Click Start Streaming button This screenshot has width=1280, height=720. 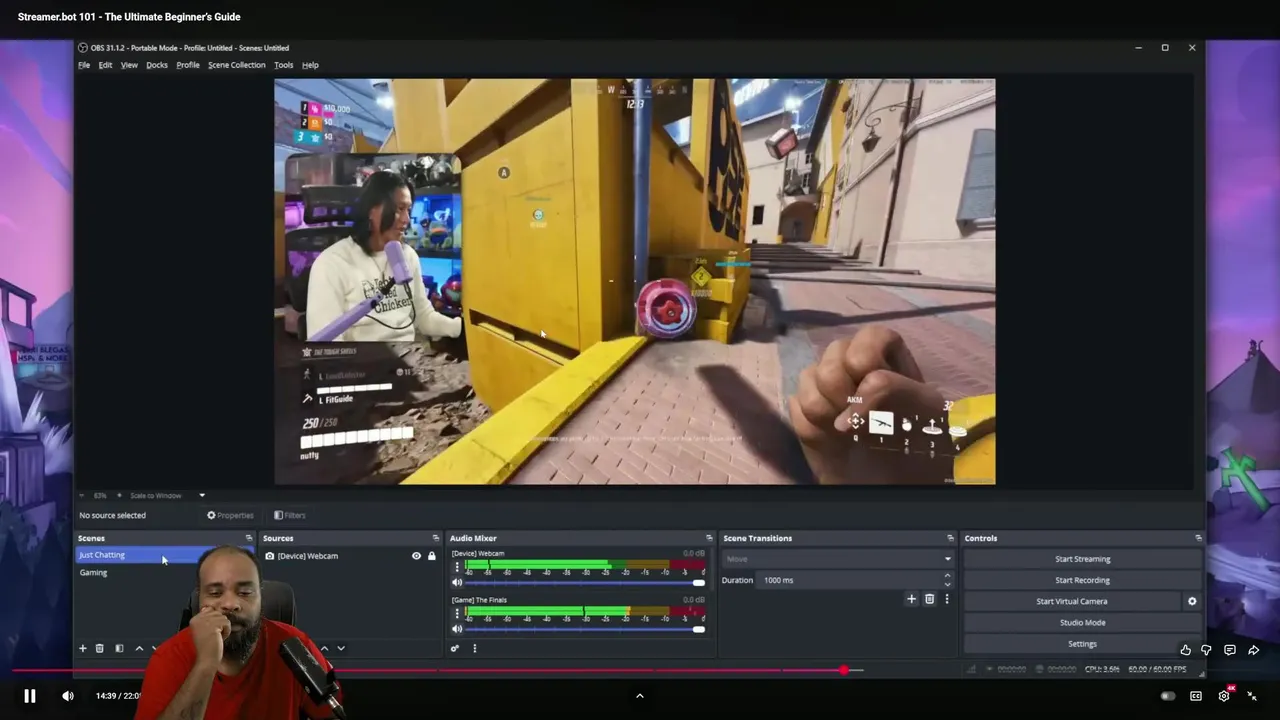1082,559
